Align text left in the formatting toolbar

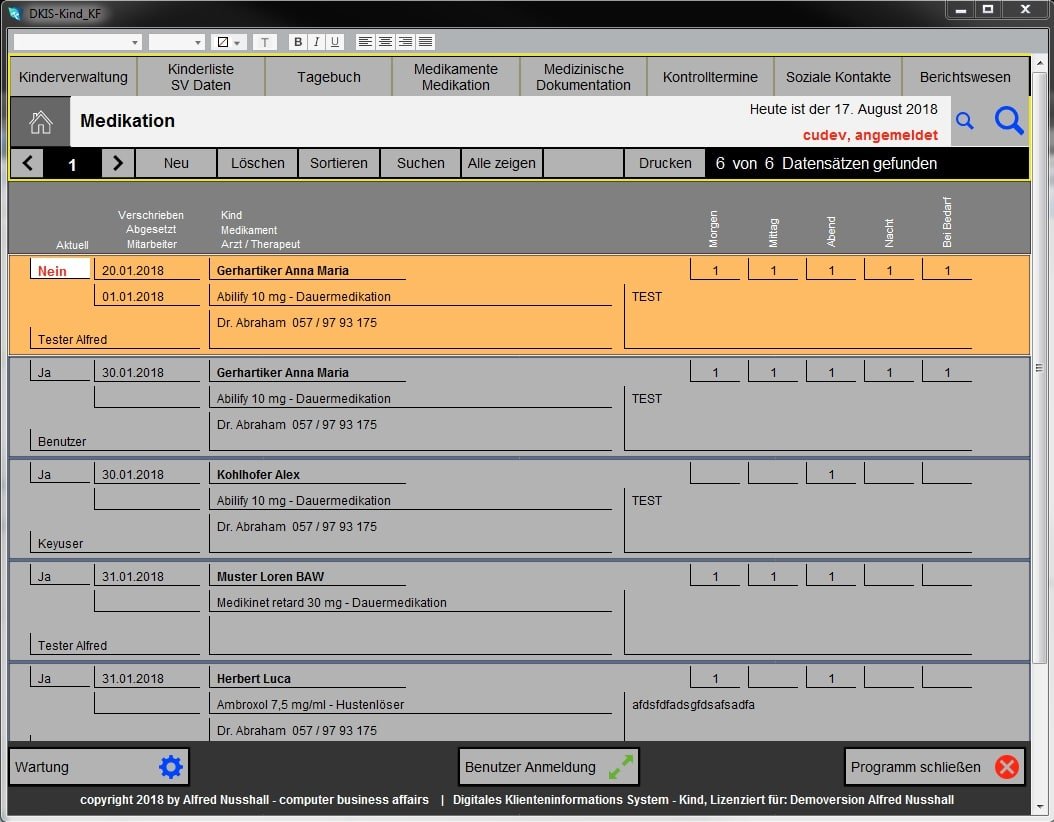[365, 42]
